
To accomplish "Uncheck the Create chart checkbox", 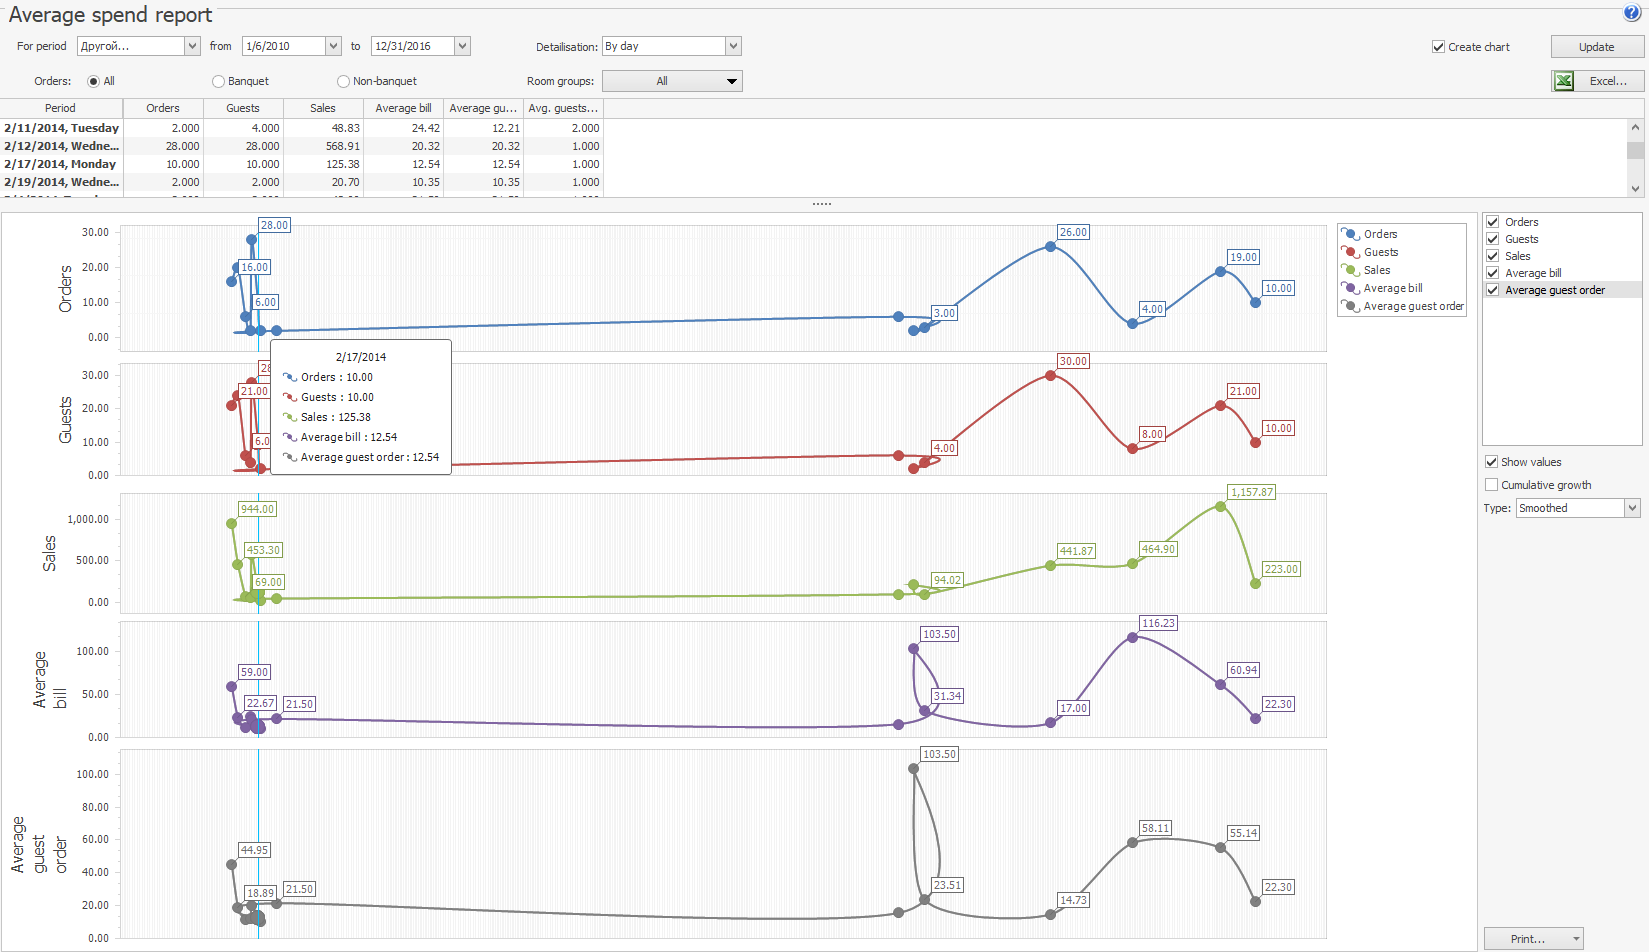I will pyautogui.click(x=1438, y=47).
